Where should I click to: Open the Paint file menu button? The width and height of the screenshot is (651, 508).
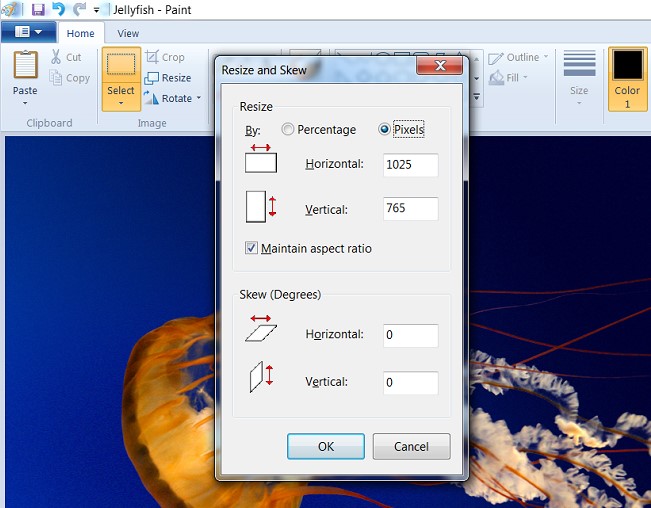tap(28, 32)
